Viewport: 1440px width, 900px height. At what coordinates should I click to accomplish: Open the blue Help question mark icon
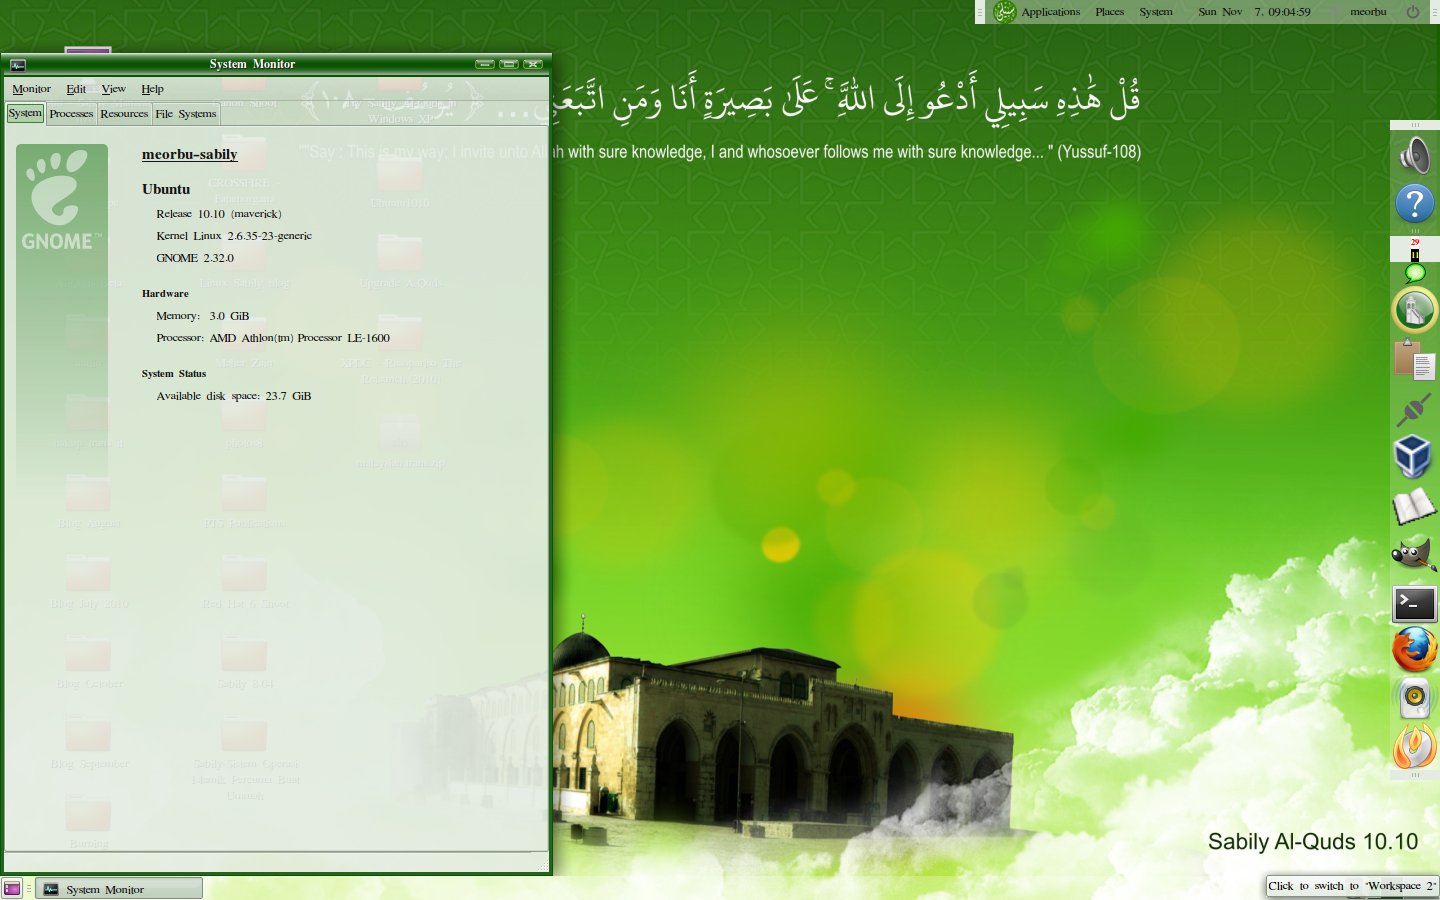(1414, 205)
